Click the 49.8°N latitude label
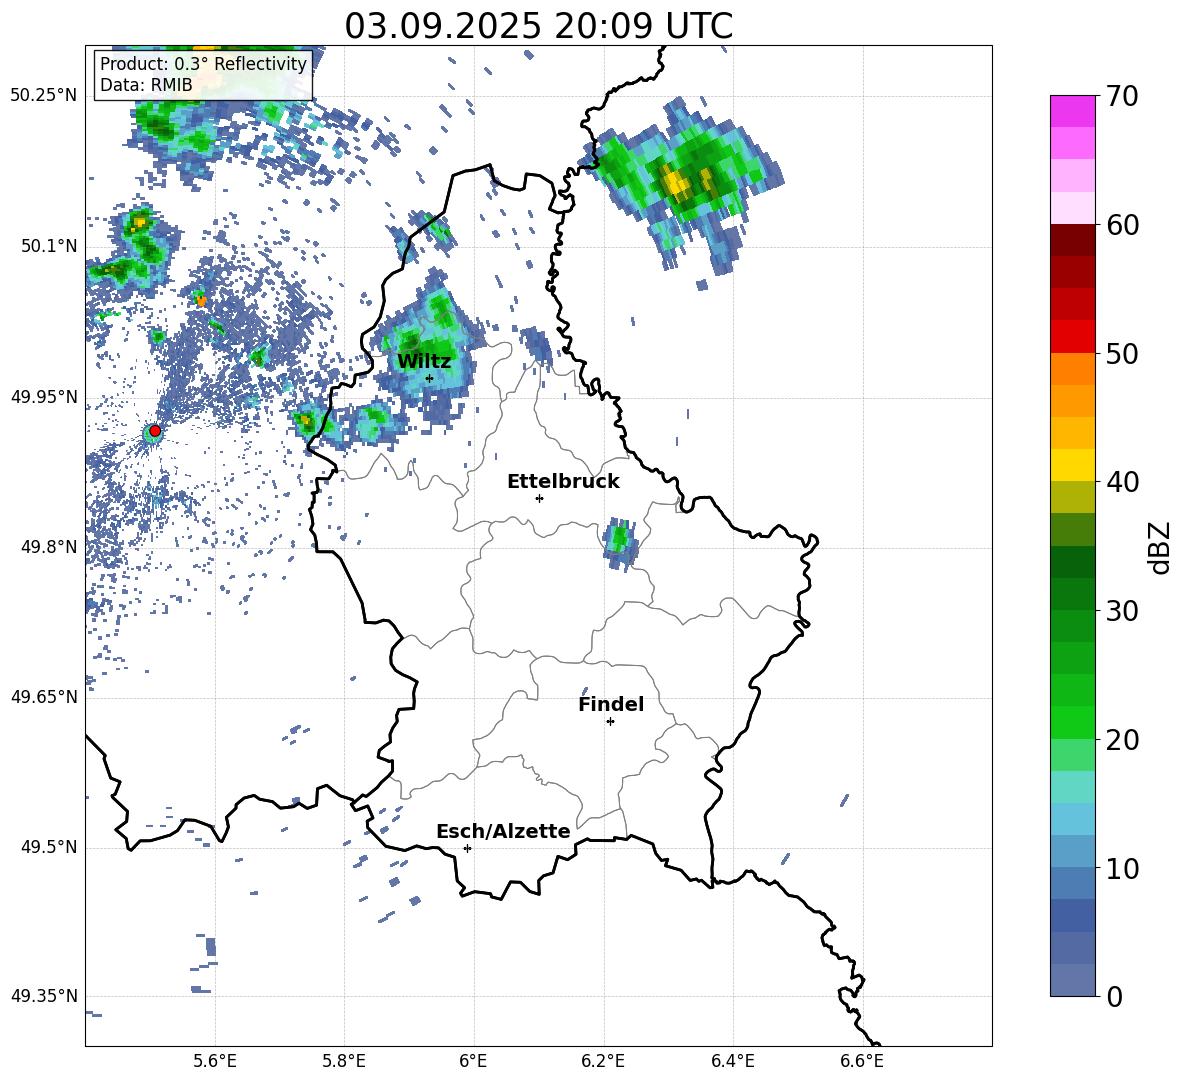This screenshot has height=1081, width=1184. (x=48, y=547)
